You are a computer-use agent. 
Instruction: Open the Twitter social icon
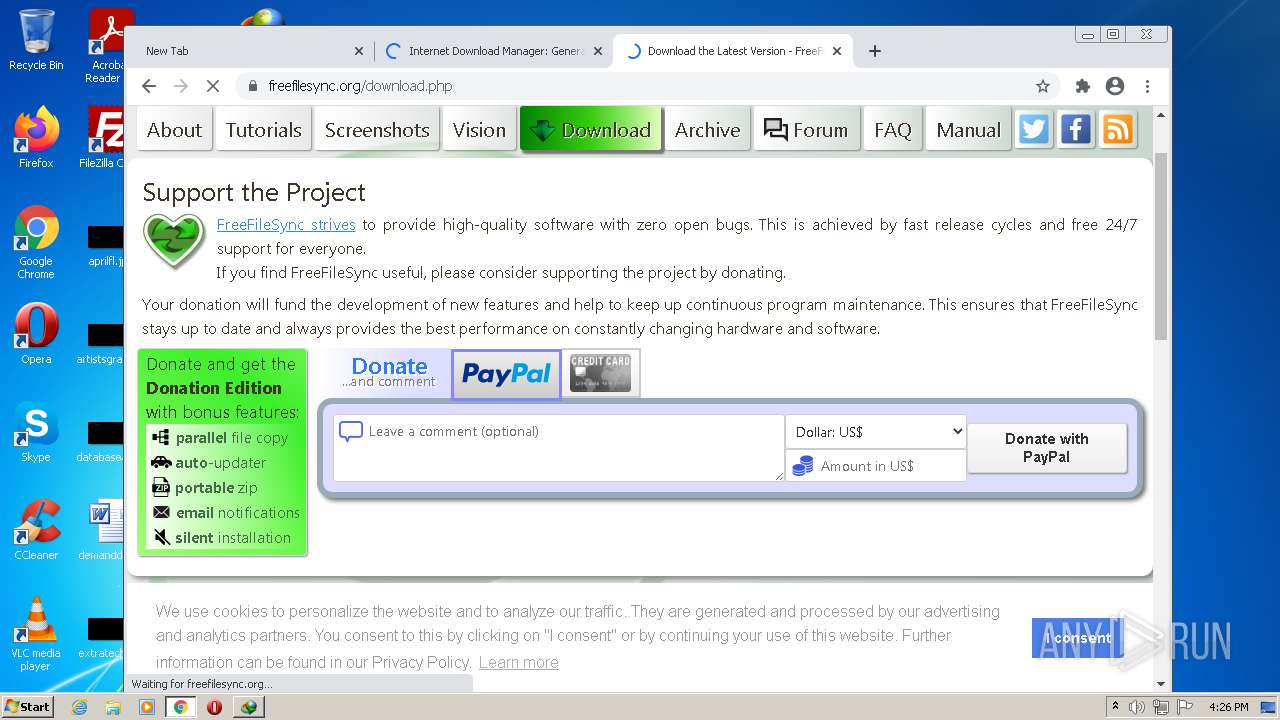point(1034,130)
